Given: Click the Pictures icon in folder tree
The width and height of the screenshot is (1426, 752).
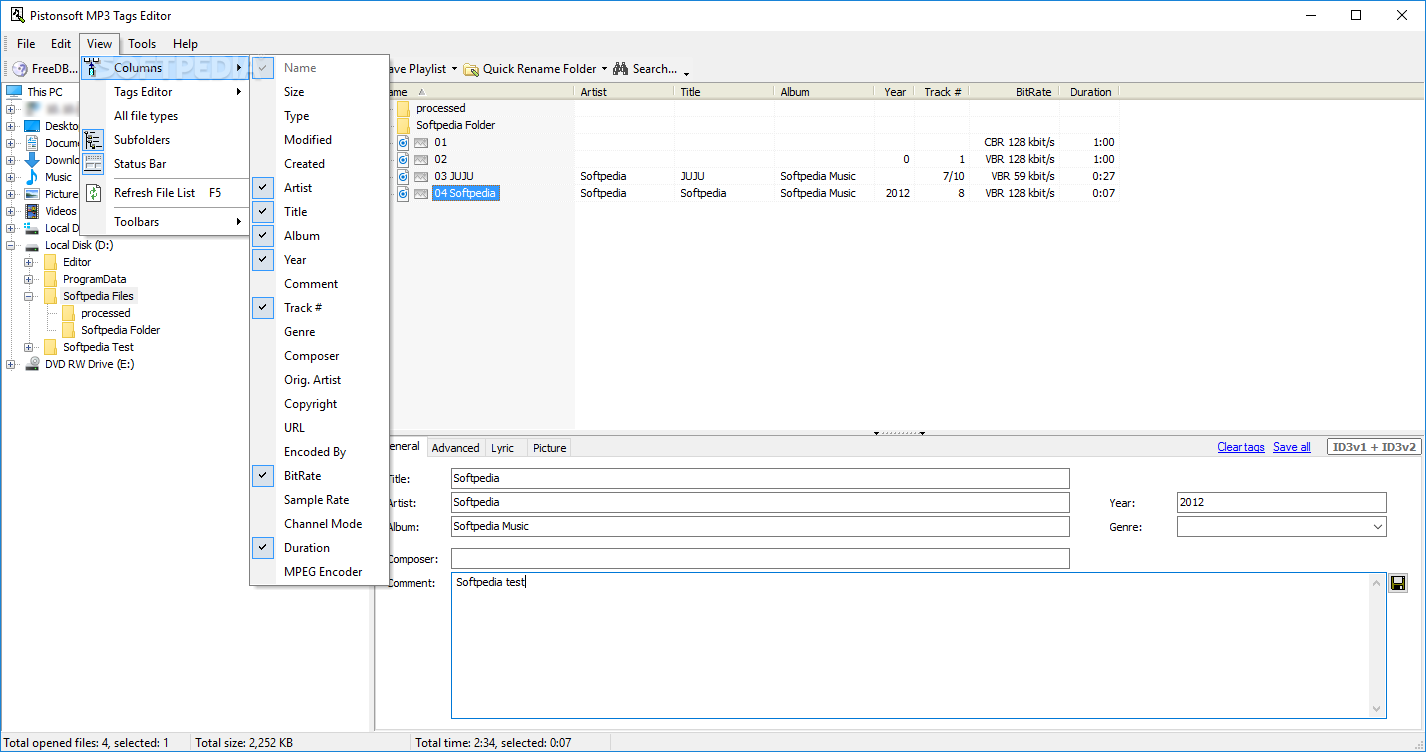Looking at the screenshot, I should coord(32,194).
